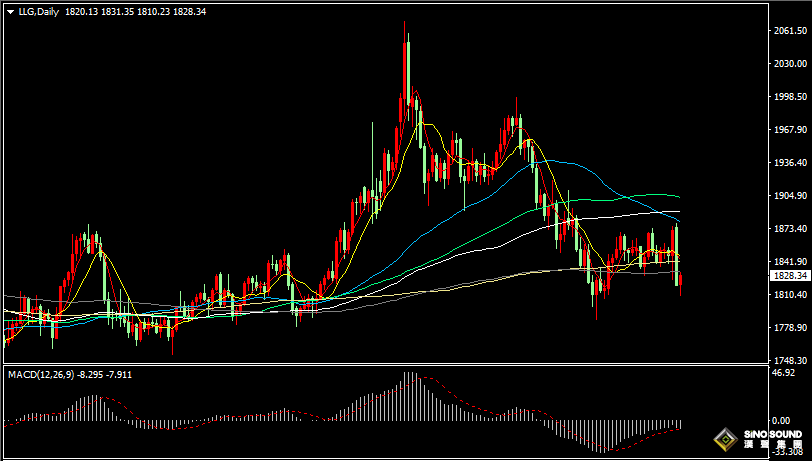This screenshot has width=812, height=461.
Task: Select the LLG,Daily chart title text
Action: pyautogui.click(x=39, y=11)
